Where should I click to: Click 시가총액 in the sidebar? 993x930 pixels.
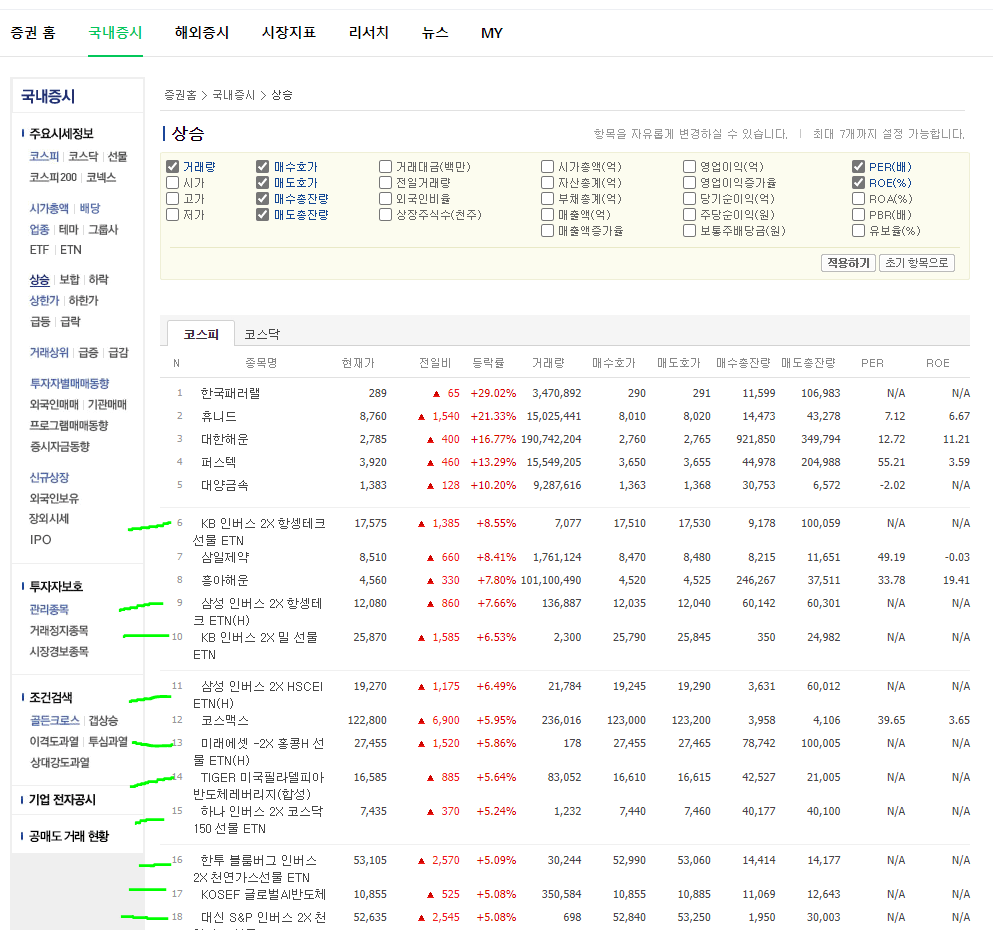click(49, 208)
